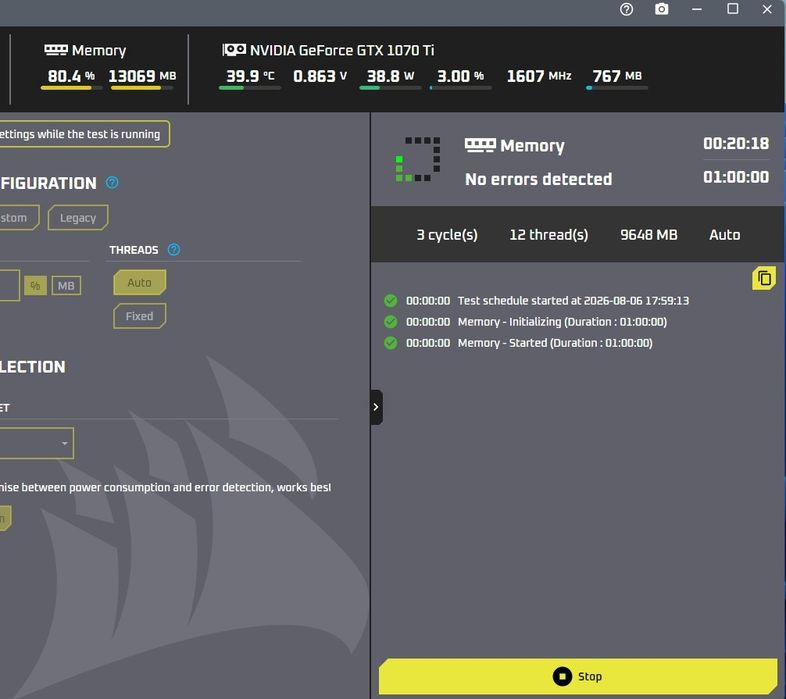Click the GPU voltage 0.863 V reading
The height and width of the screenshot is (699, 786).
click(x=320, y=76)
